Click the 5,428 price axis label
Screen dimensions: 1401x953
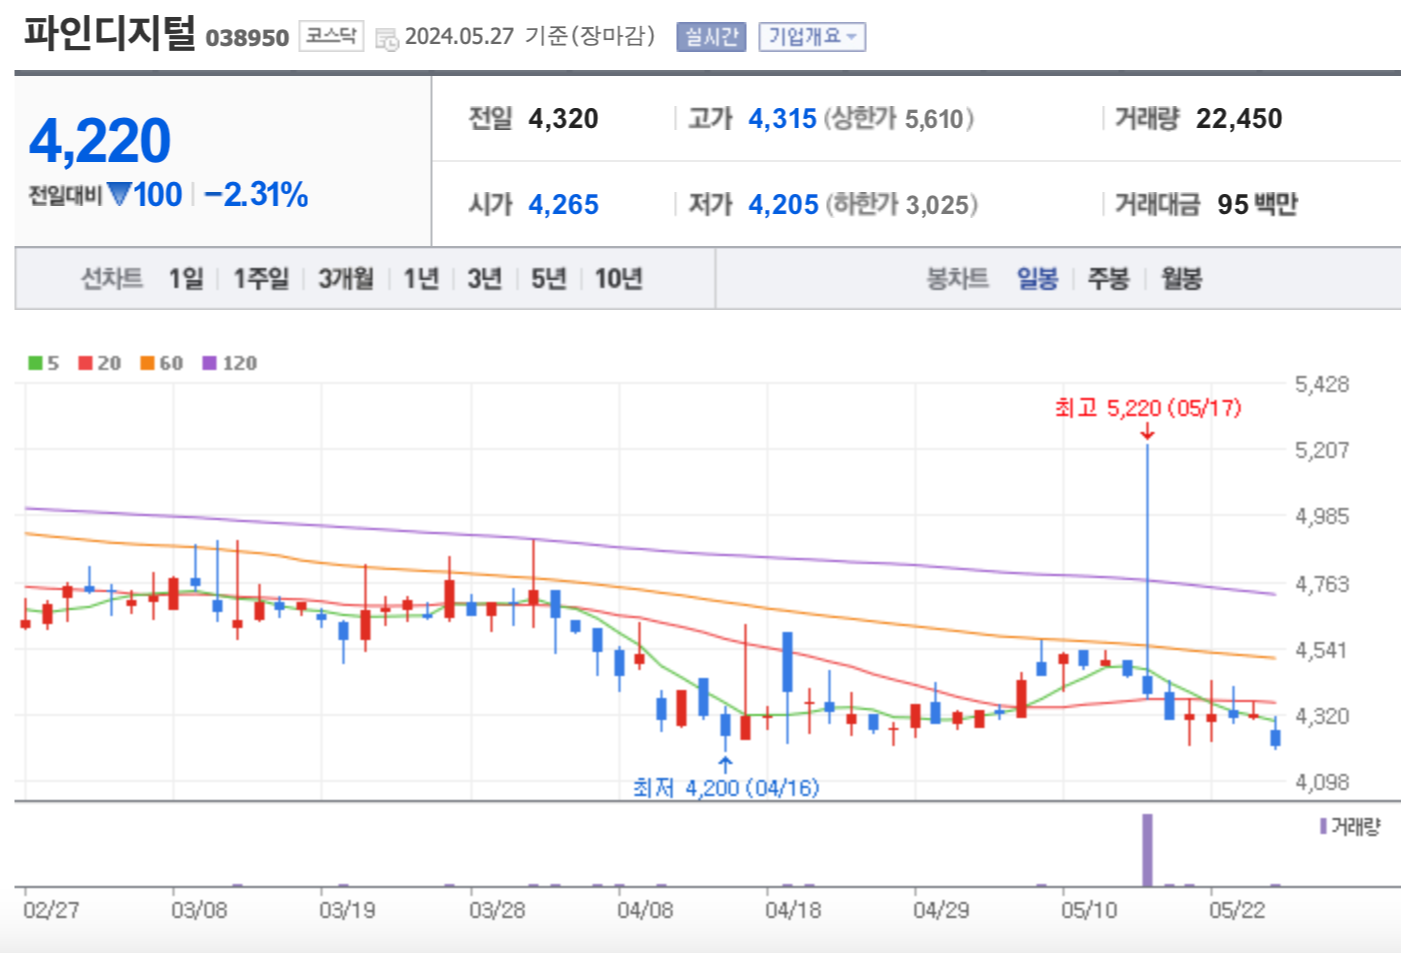(x=1322, y=384)
